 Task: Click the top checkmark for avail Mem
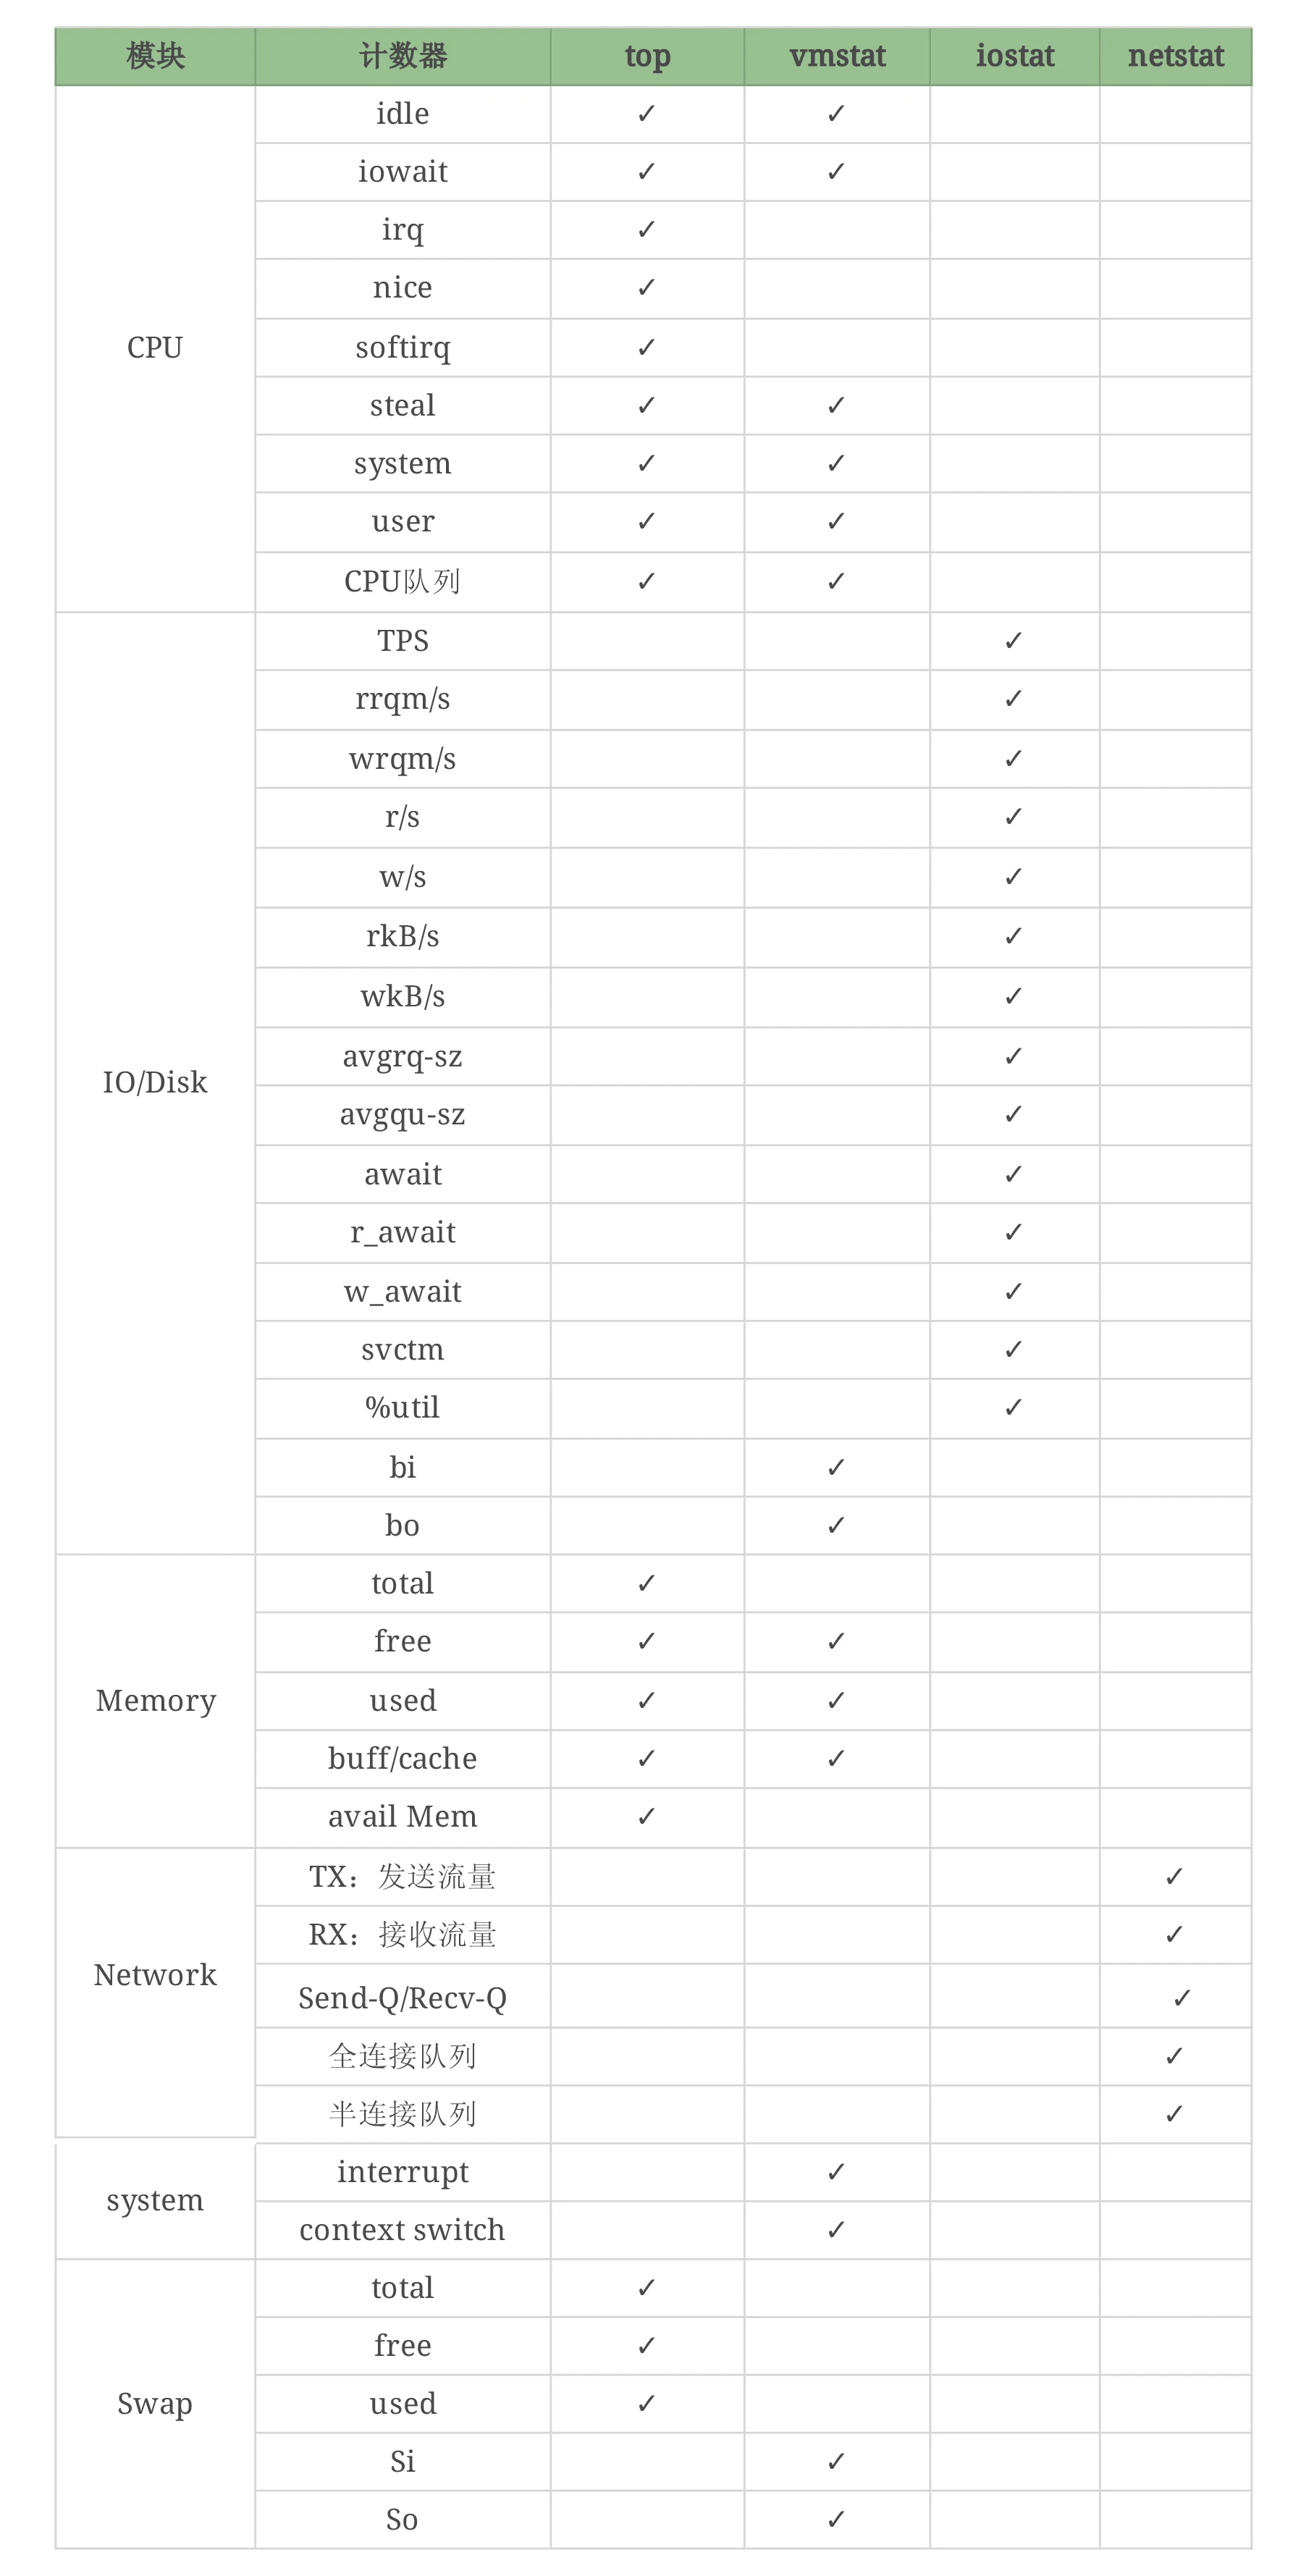click(646, 1816)
